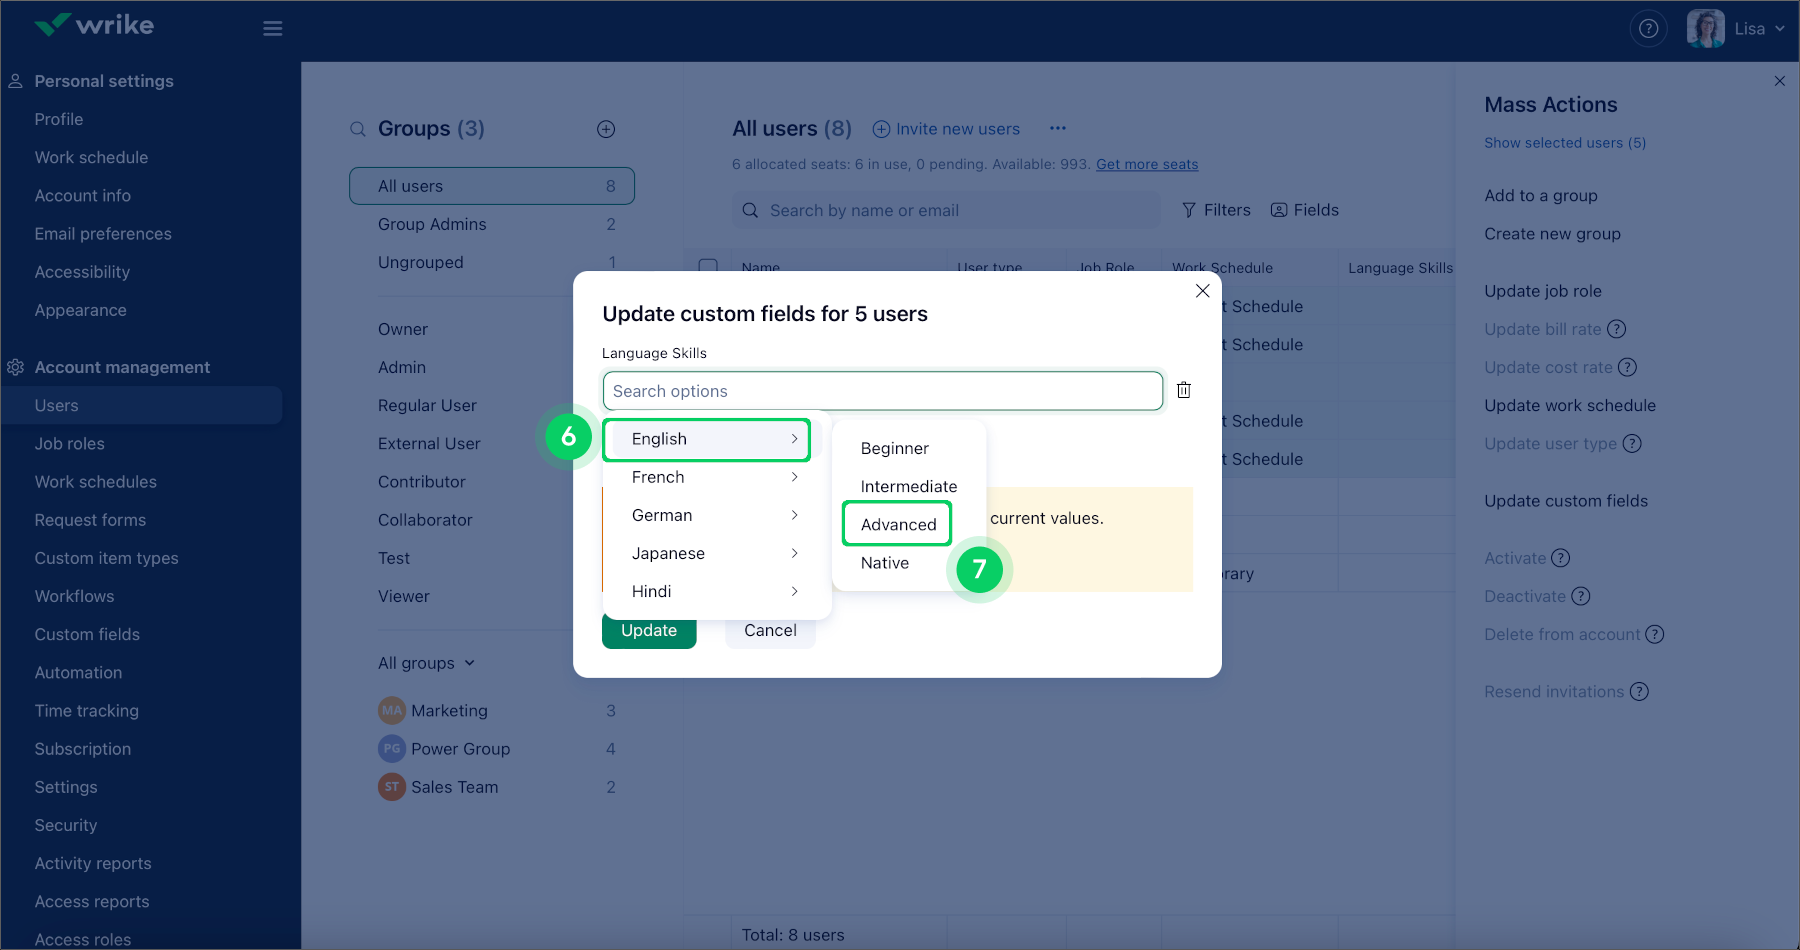Delete the Language Skills field with trash icon
Viewport: 1800px width, 950px height.
tap(1184, 390)
